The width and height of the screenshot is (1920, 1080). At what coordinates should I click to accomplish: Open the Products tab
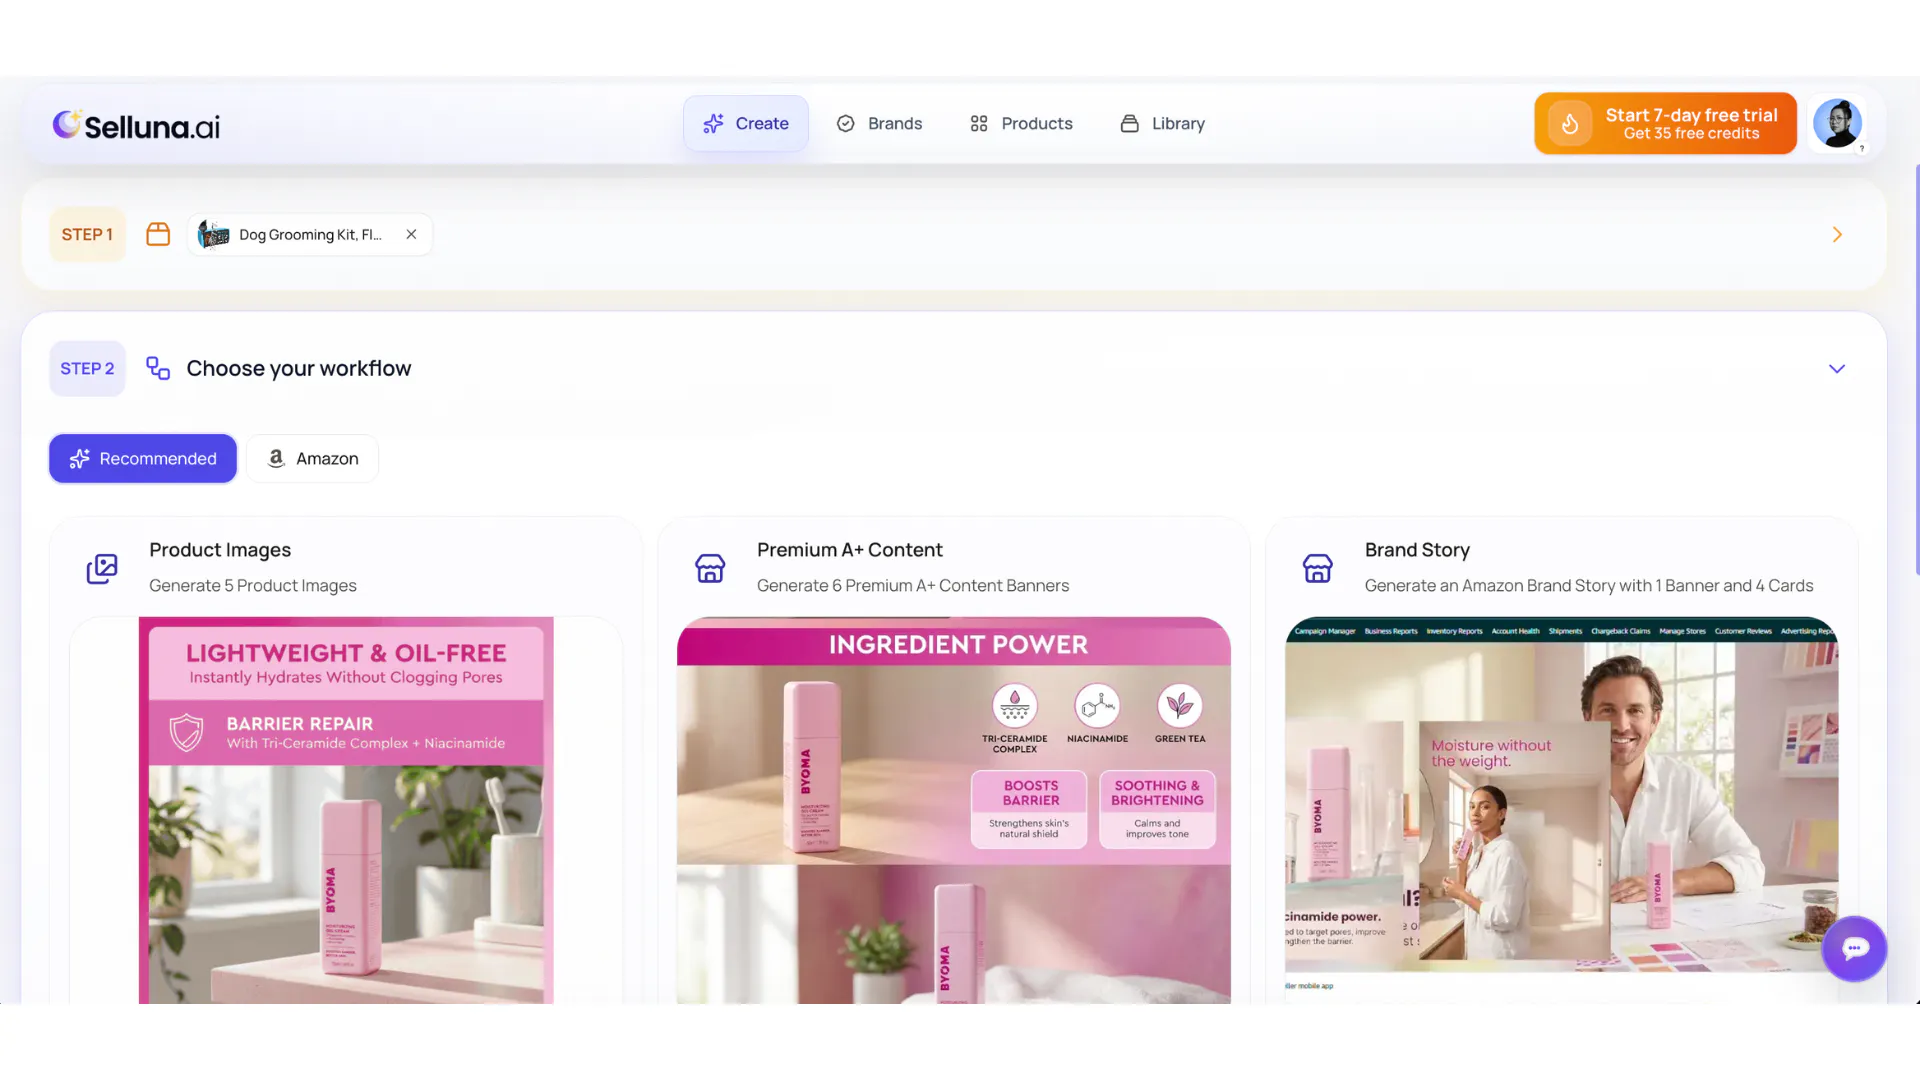pos(1021,124)
